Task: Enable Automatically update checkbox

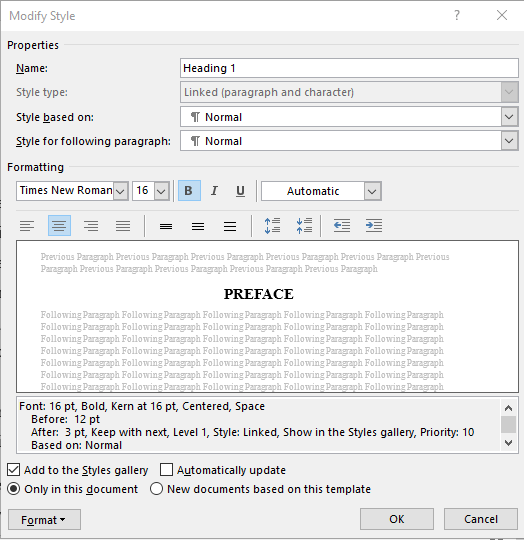Action: tap(166, 470)
